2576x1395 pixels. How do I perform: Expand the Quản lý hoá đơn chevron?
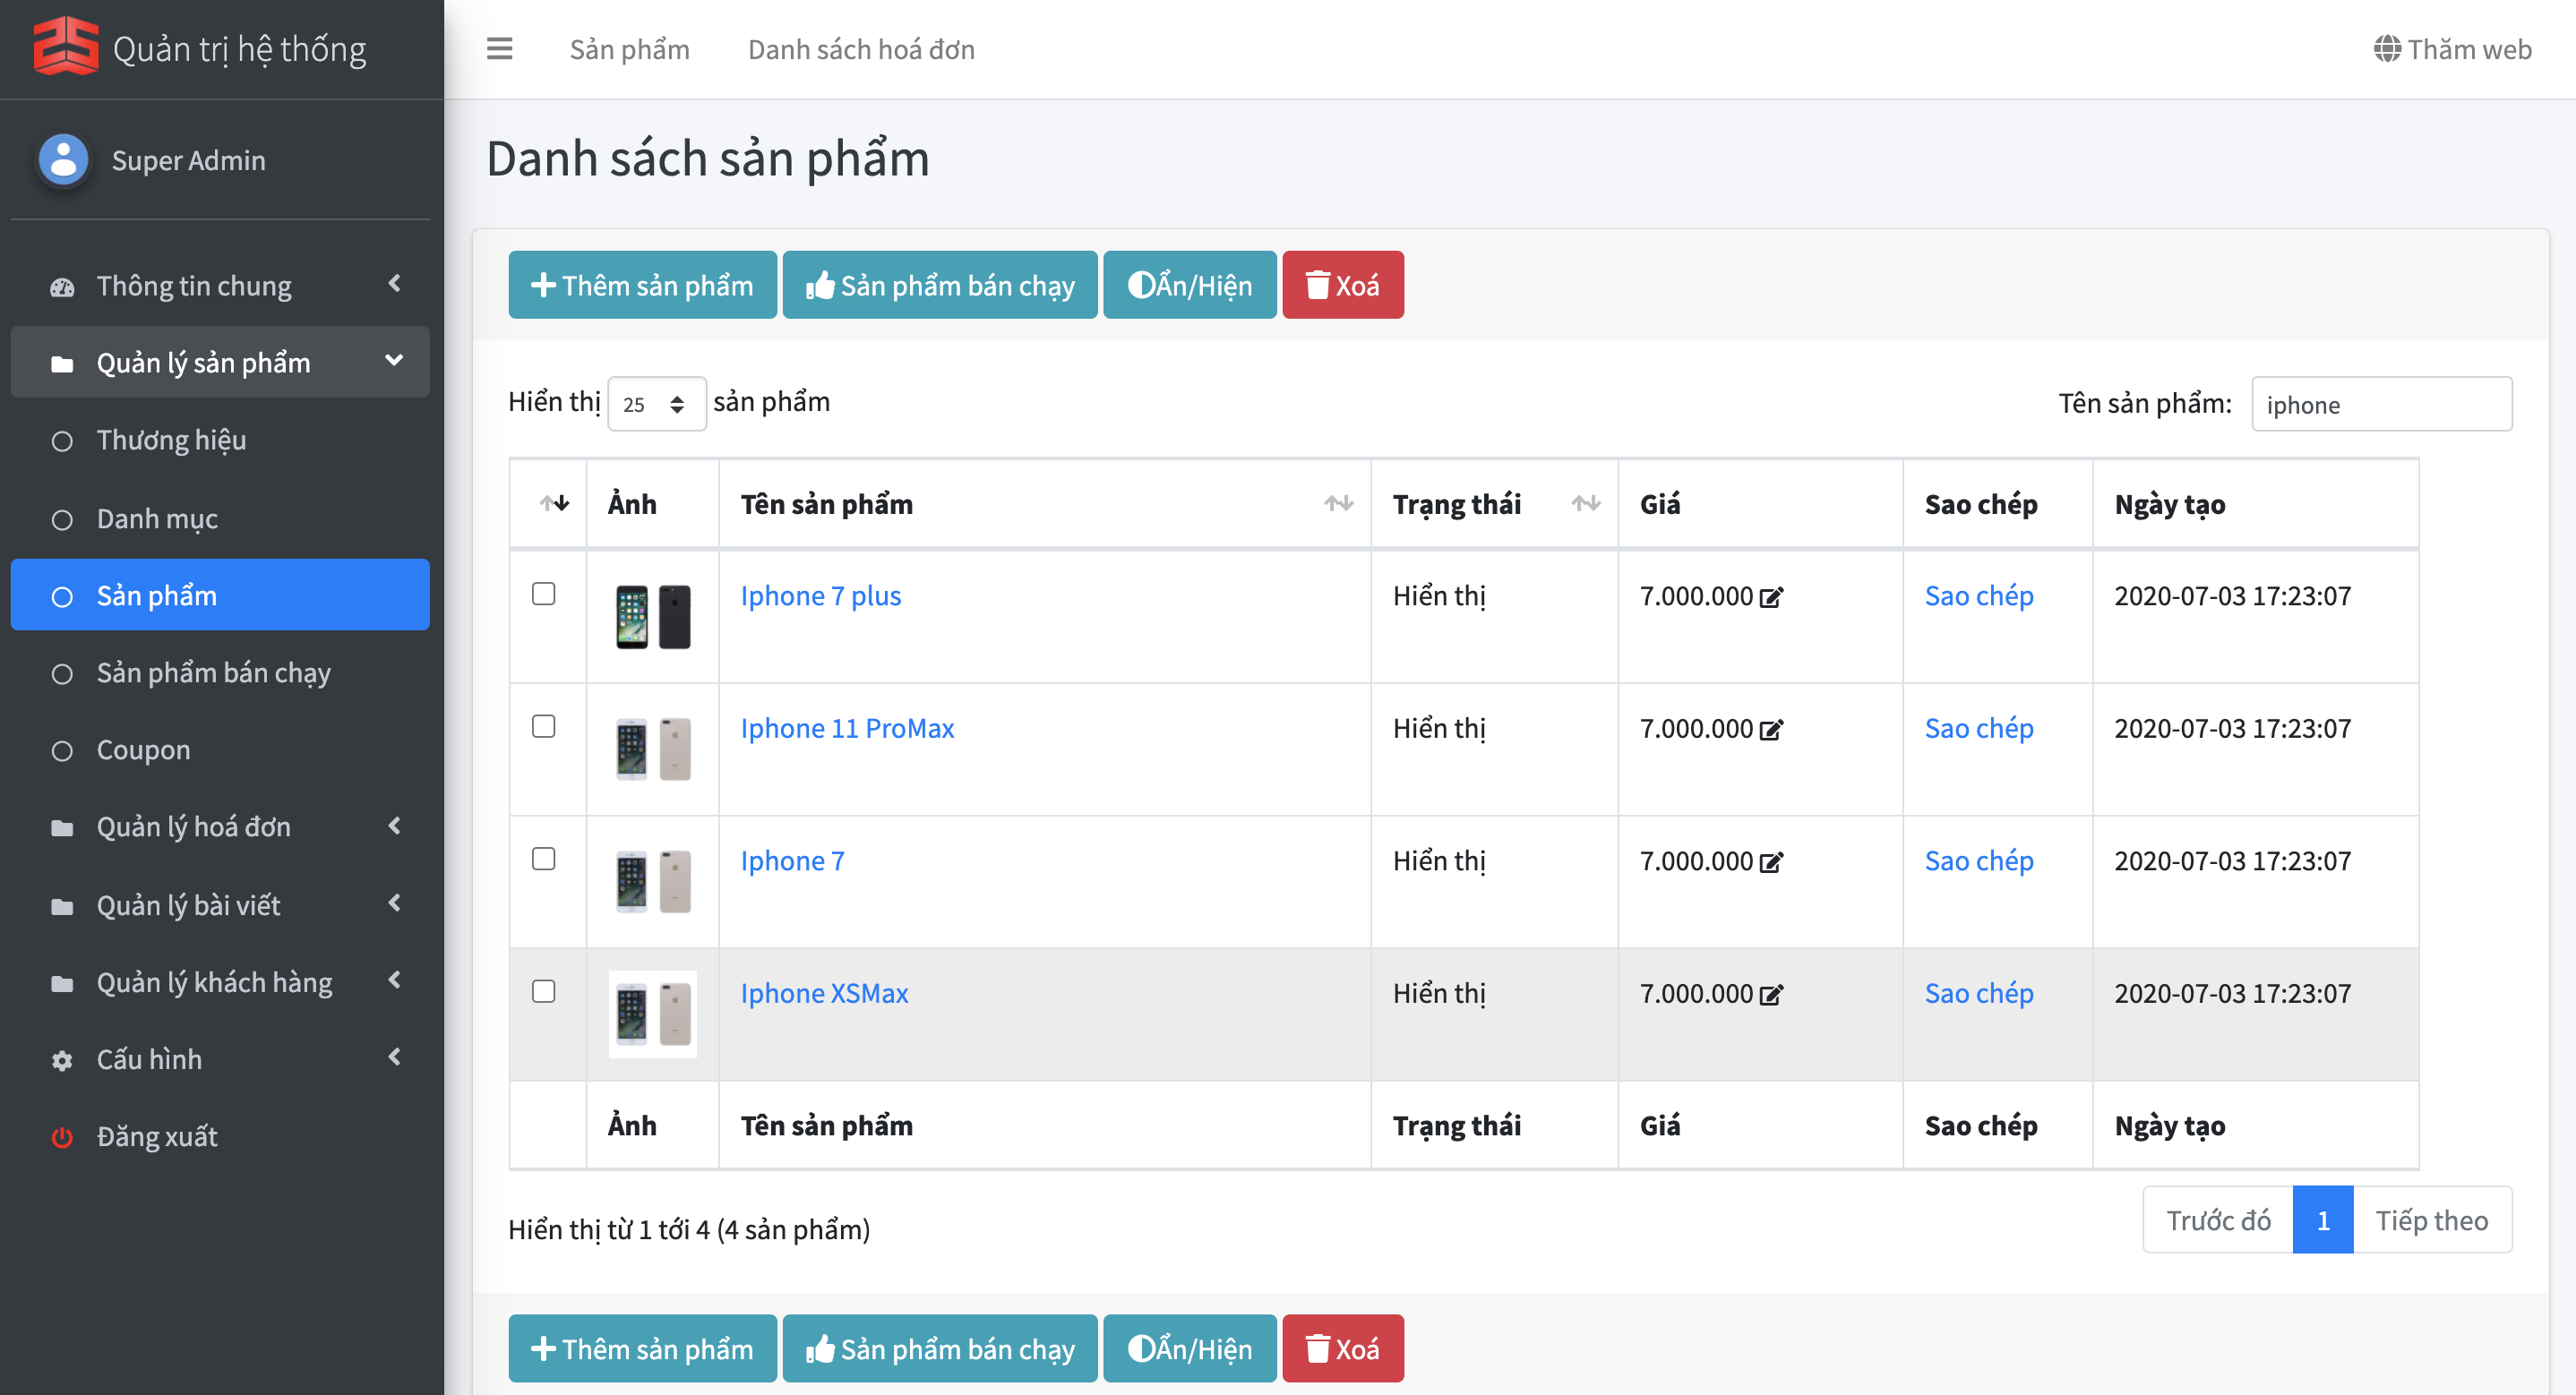(394, 826)
